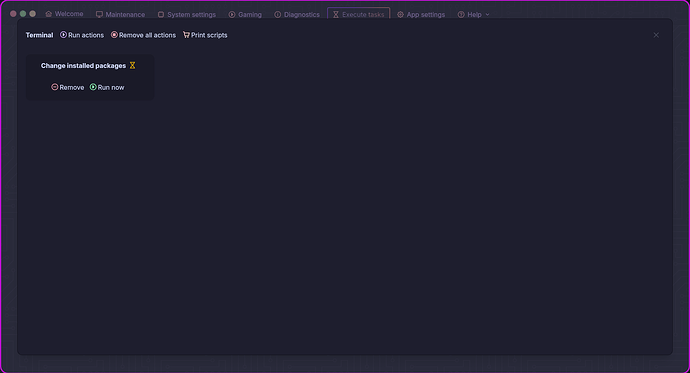690x373 pixels.
Task: Run Change installed packages now
Action: click(107, 87)
